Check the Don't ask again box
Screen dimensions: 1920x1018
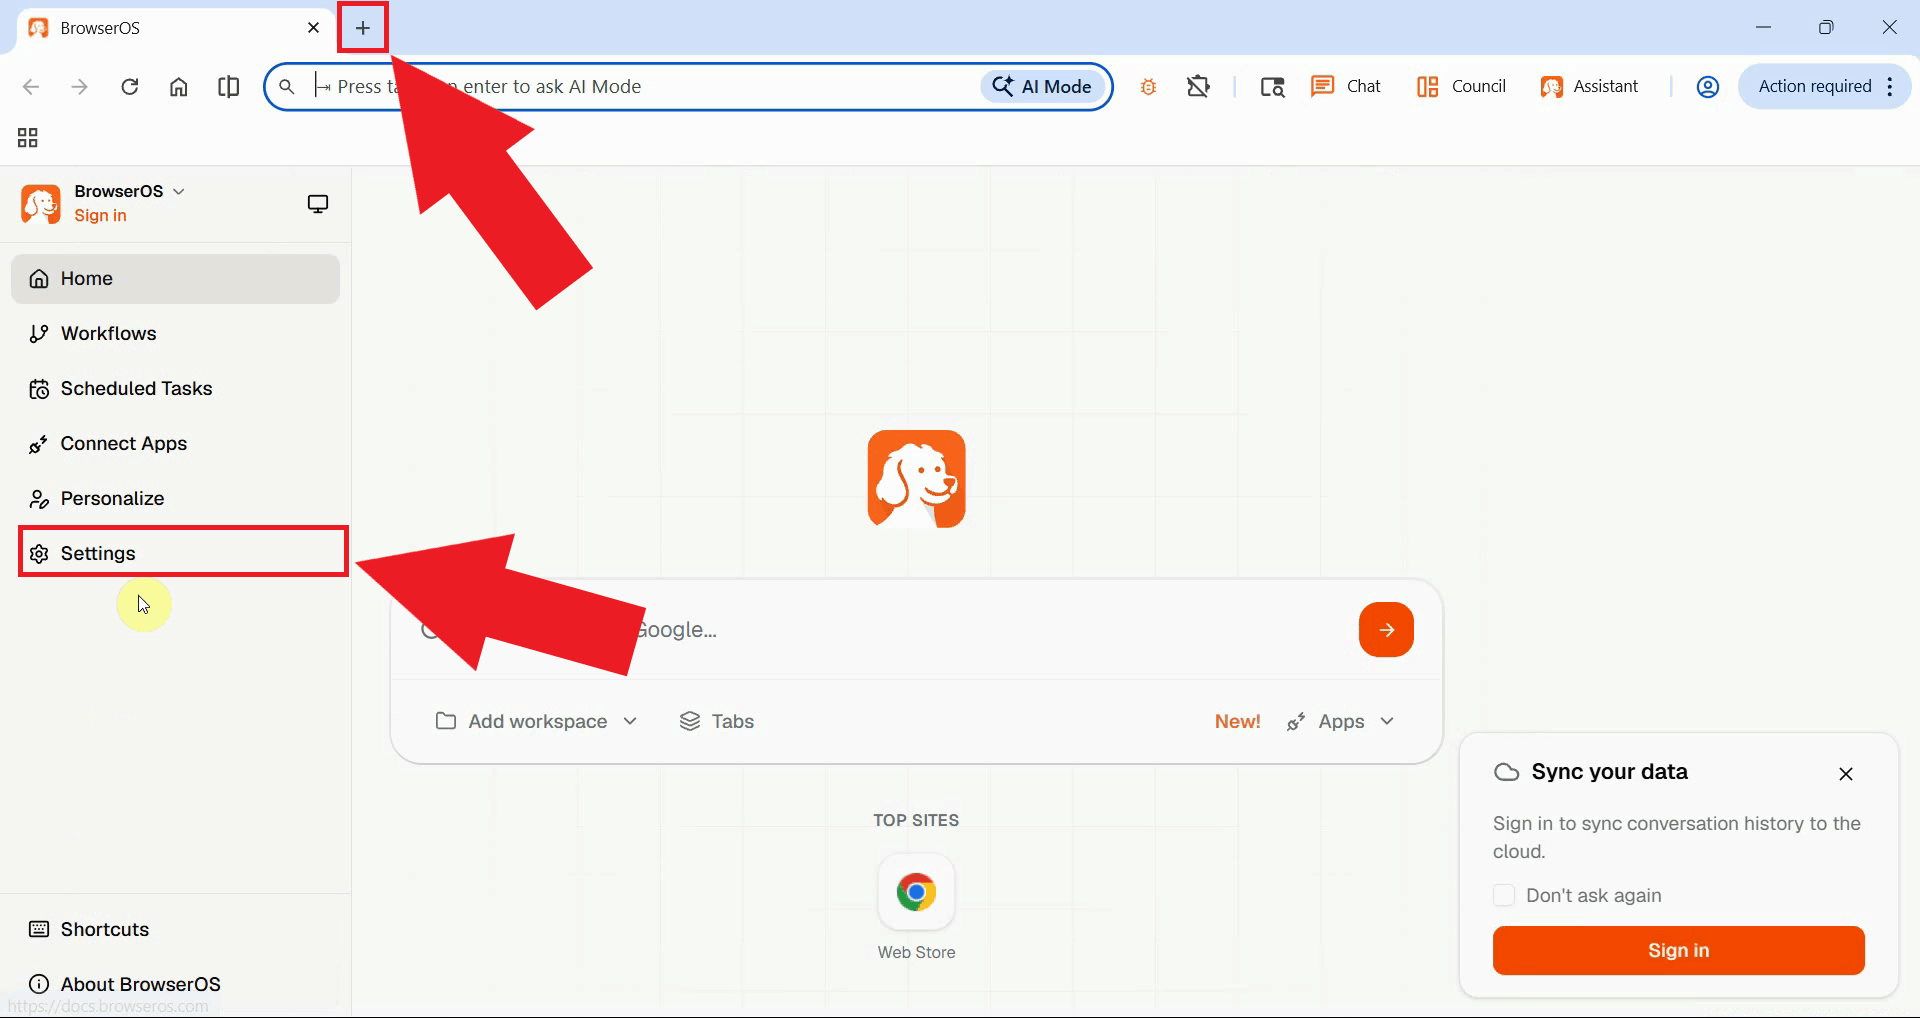[x=1504, y=895]
